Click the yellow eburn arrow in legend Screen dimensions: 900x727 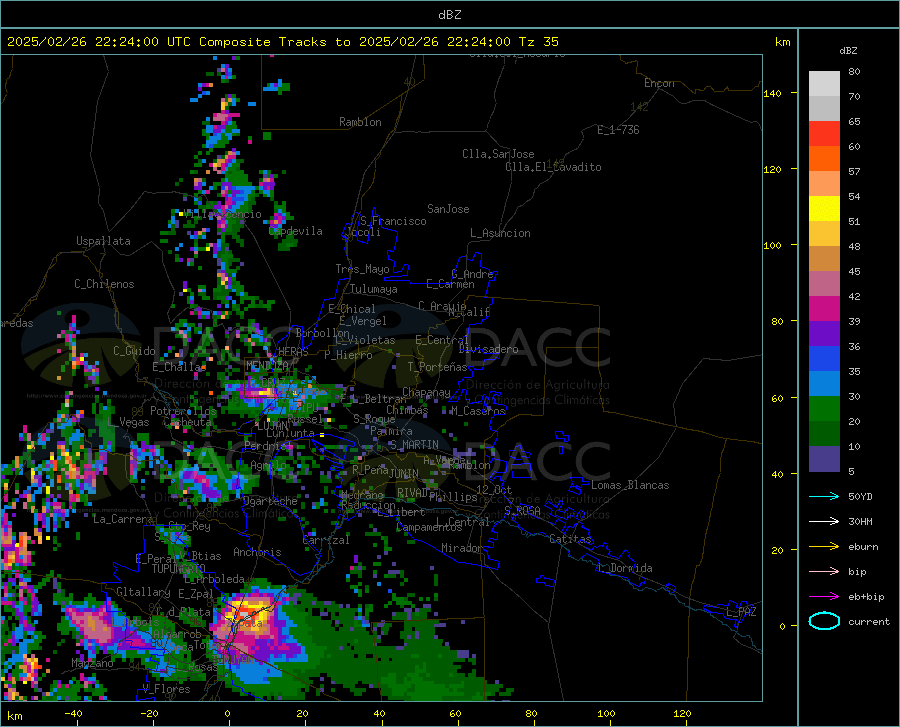coord(824,547)
